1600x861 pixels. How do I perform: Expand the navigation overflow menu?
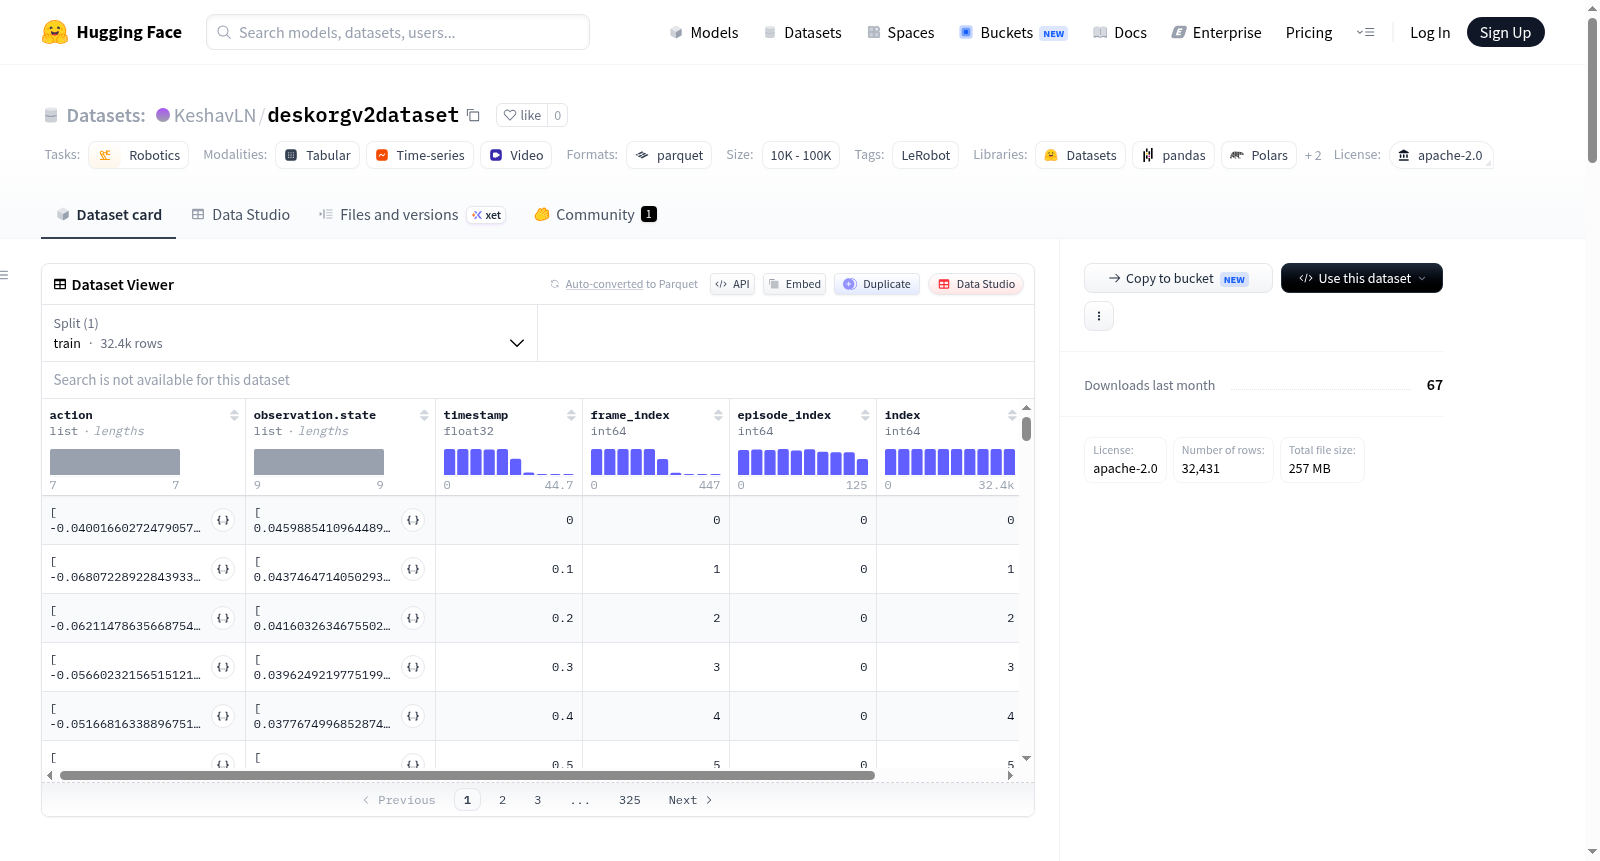(1365, 32)
